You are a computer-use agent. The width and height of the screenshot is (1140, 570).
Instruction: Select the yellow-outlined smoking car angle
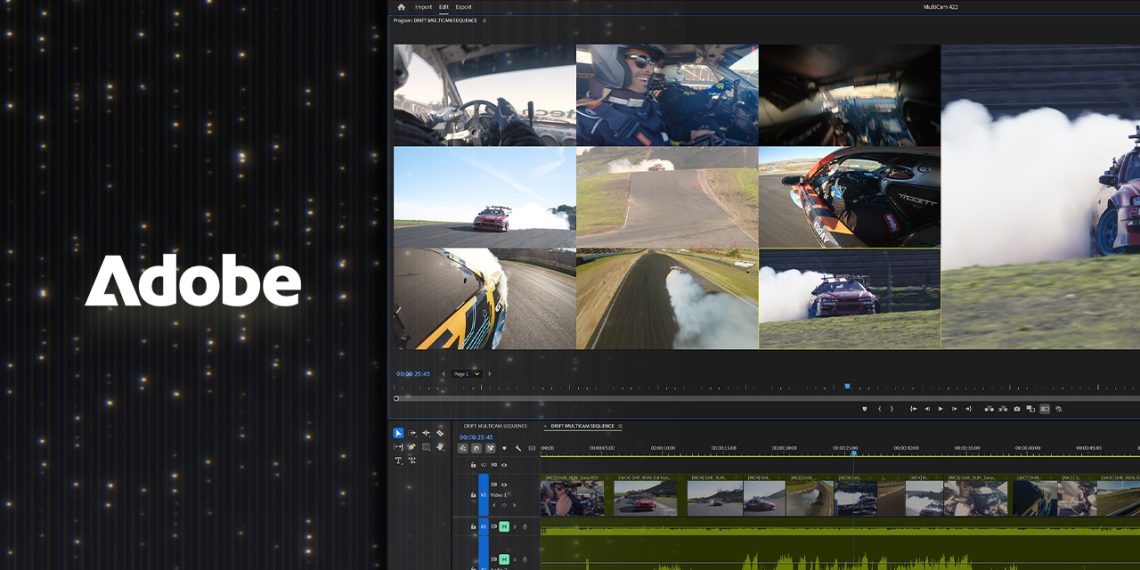(x=849, y=299)
